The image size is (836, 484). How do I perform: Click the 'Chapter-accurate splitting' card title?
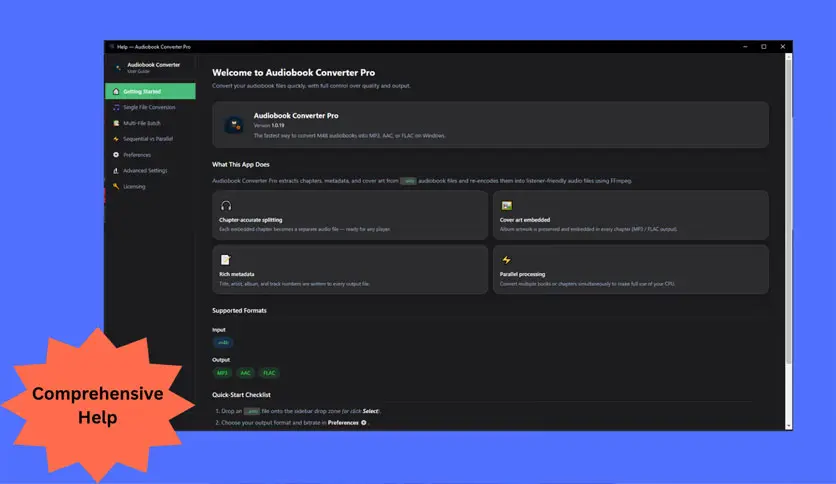[x=251, y=220]
